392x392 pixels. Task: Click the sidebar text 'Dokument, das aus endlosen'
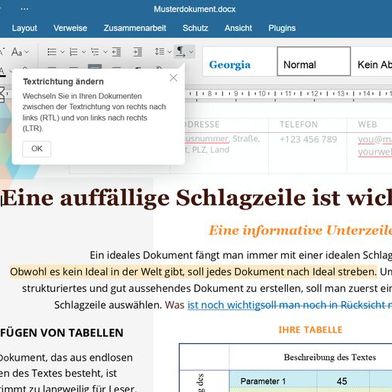[x=66, y=358]
